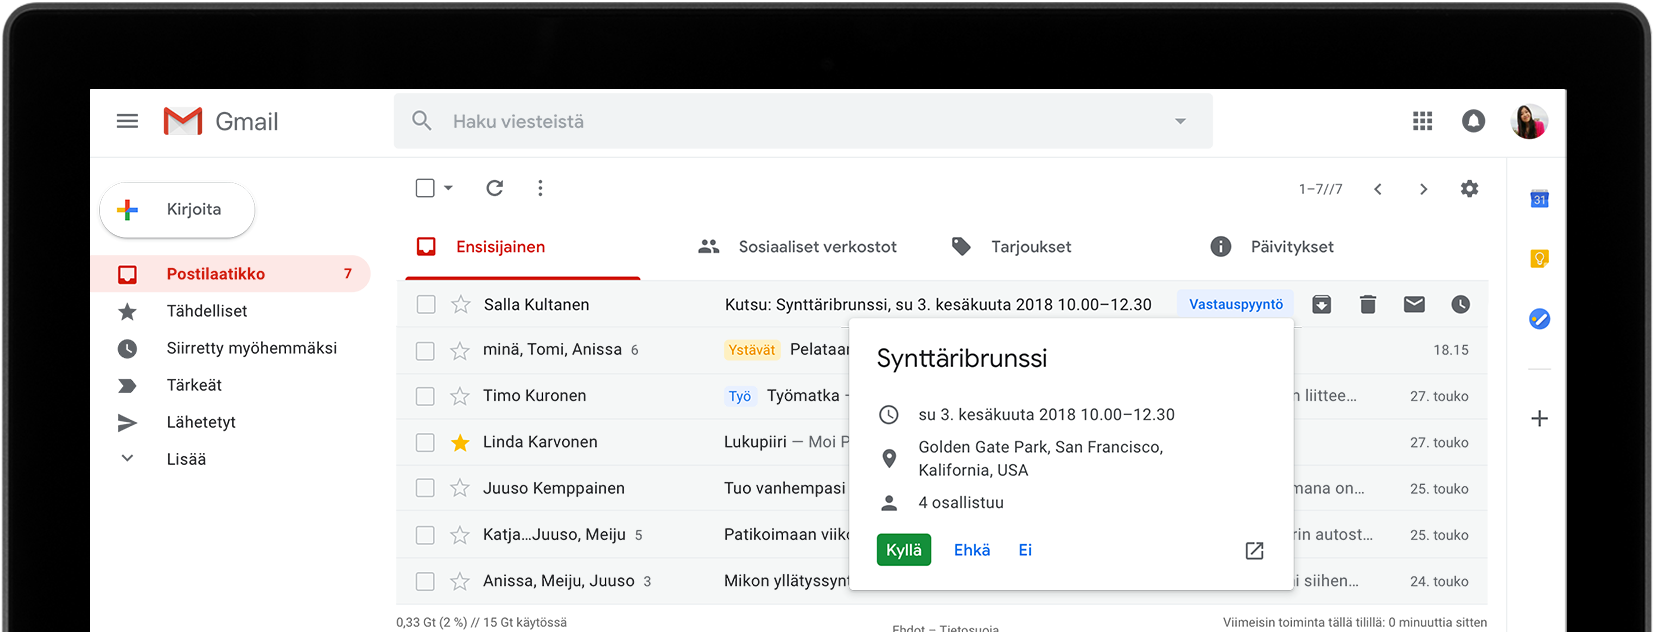Open event in Calendar from popup
The height and width of the screenshot is (632, 1654).
tap(1254, 551)
